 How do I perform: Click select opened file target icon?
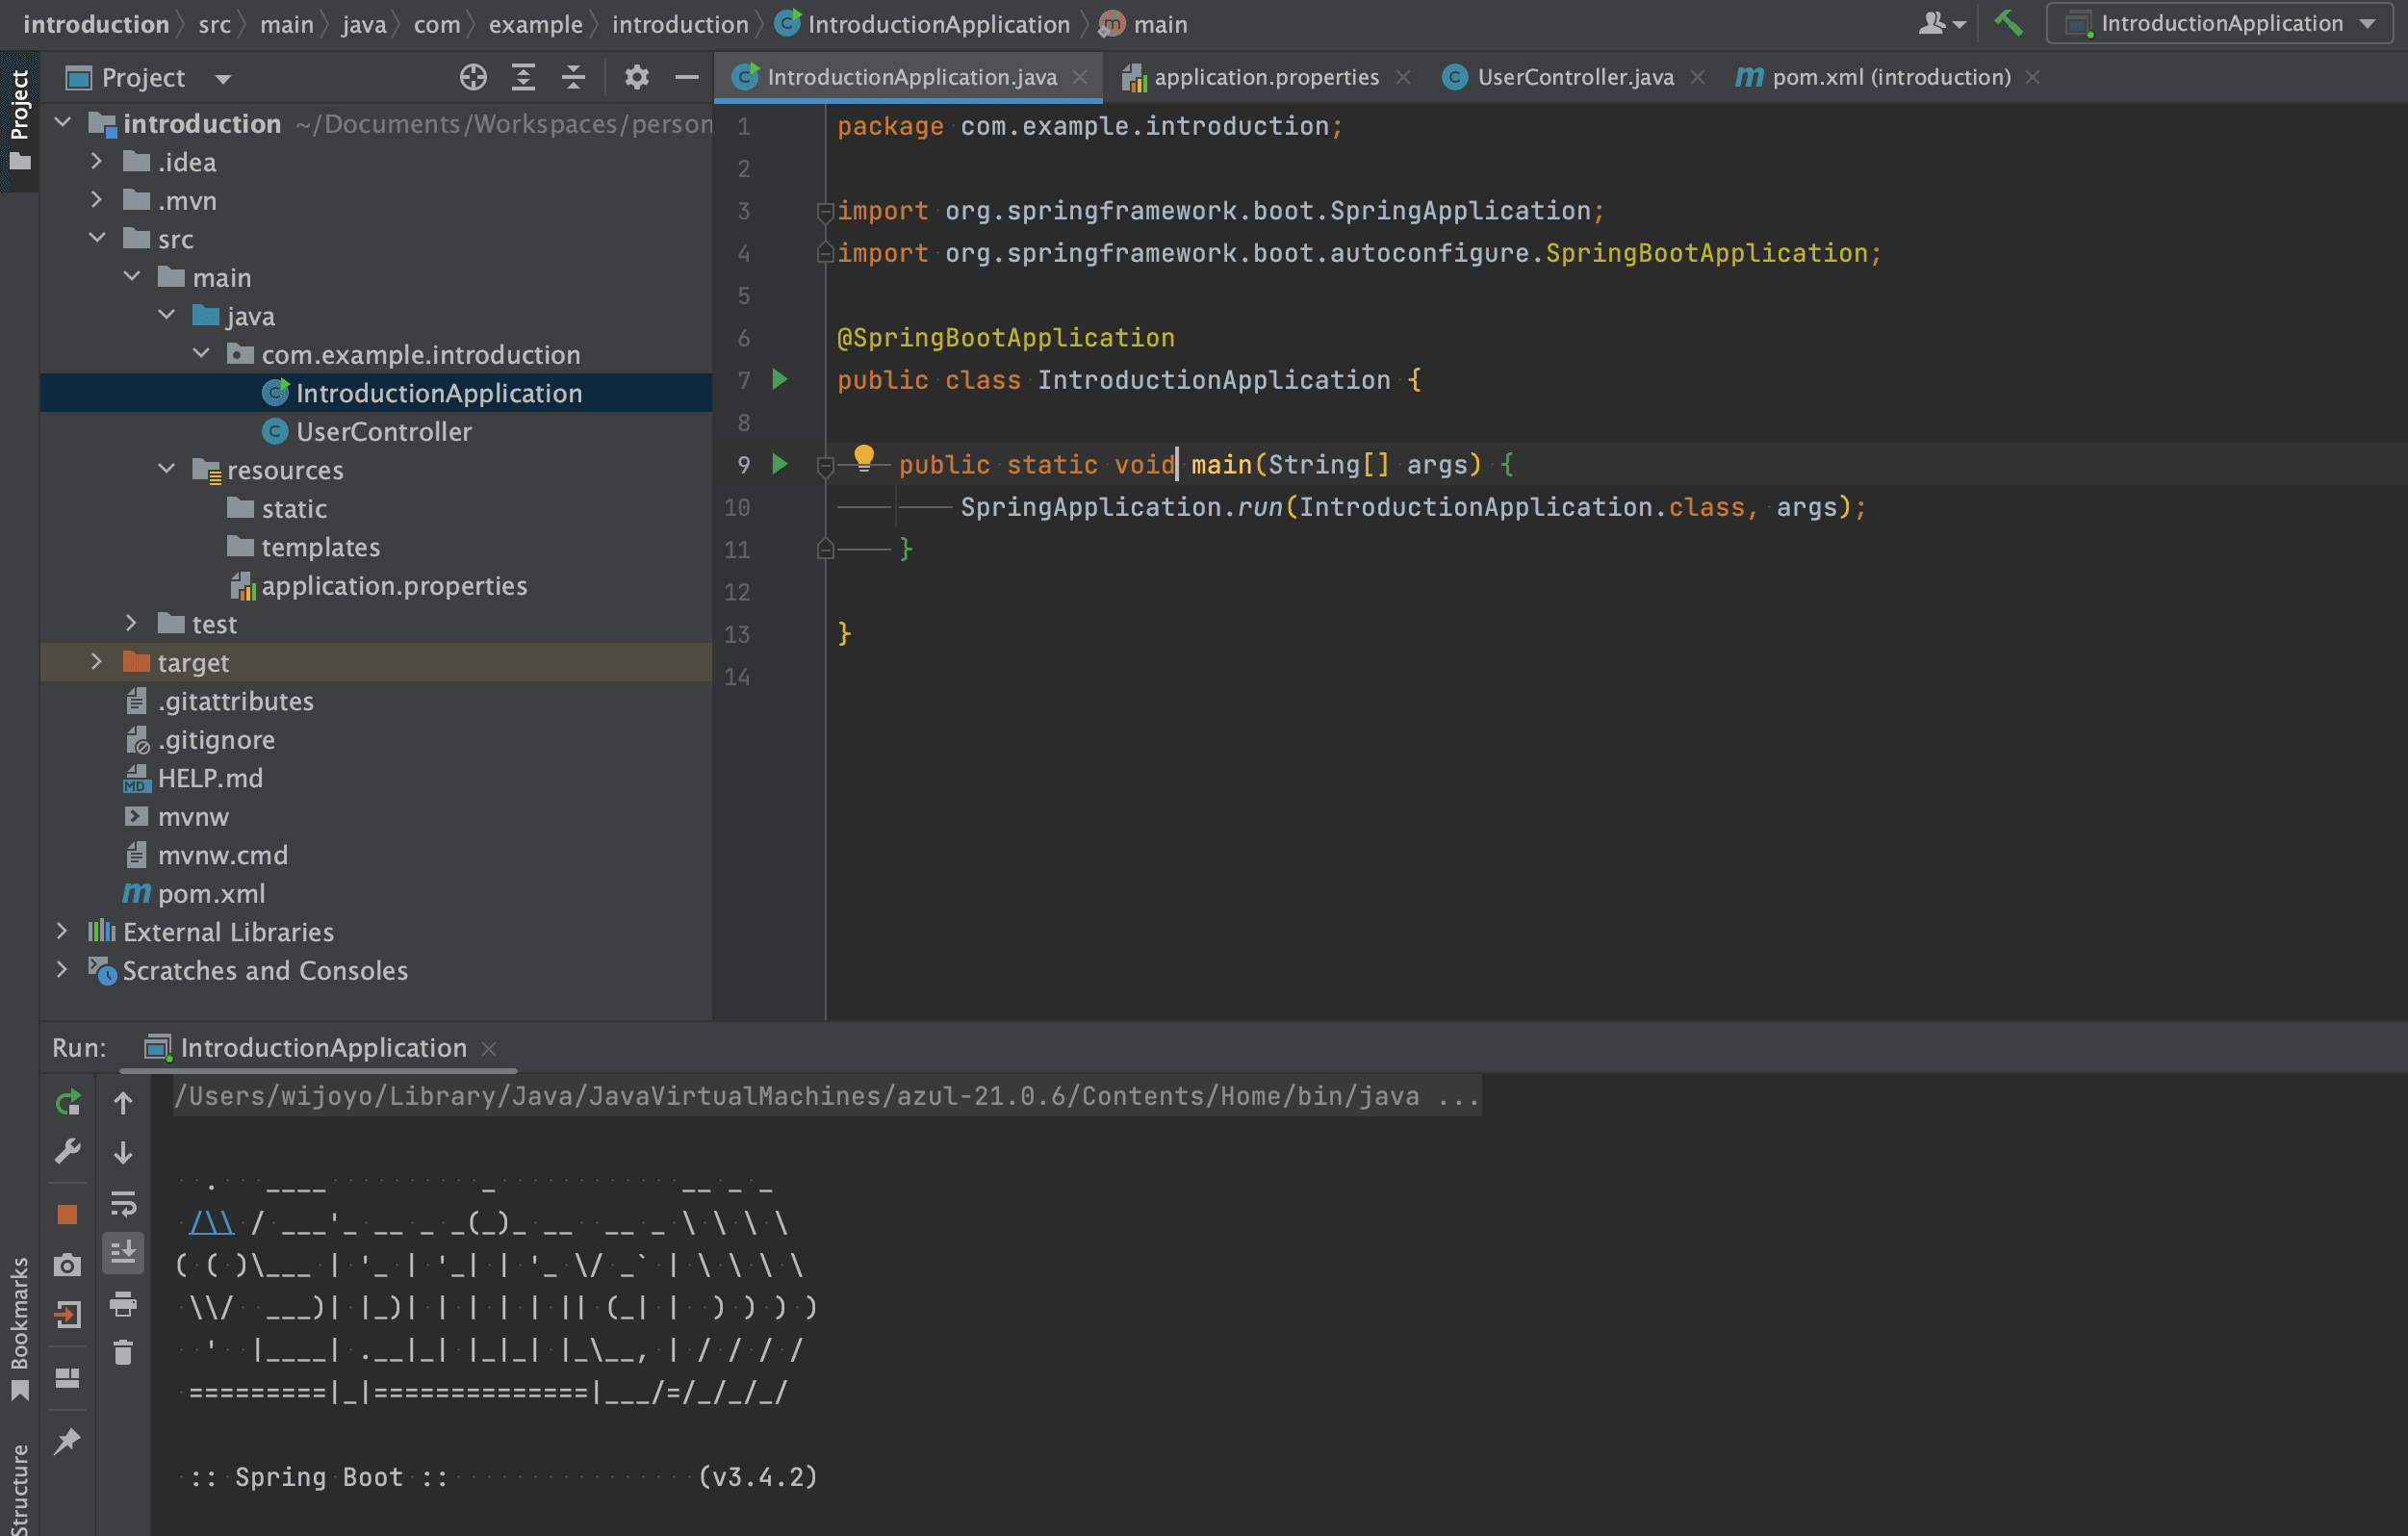473,77
